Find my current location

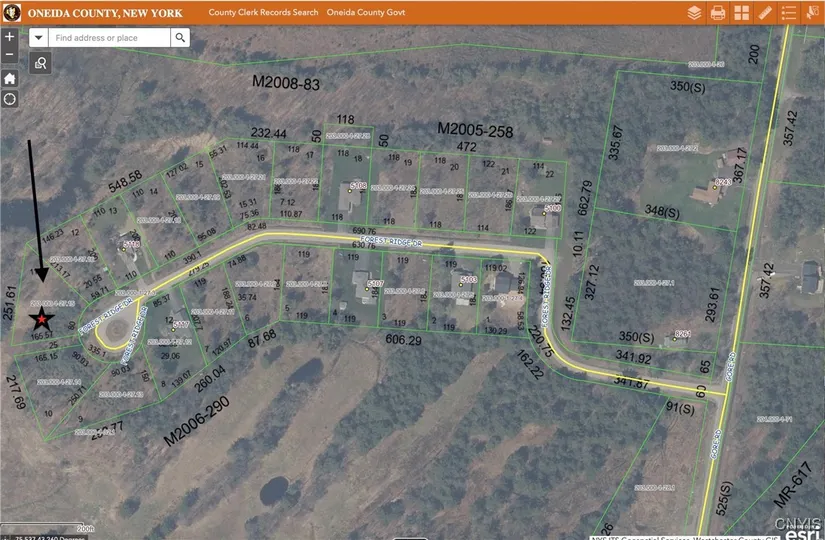click(x=10, y=99)
